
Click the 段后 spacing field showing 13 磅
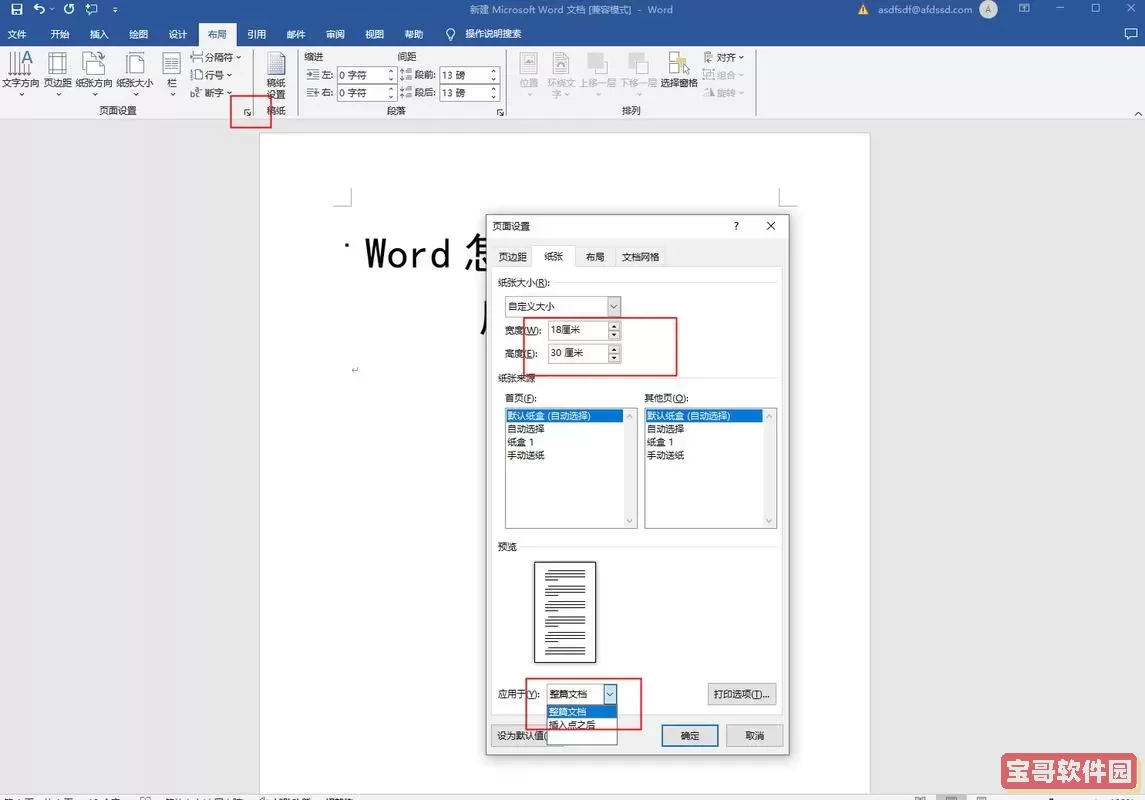(464, 93)
